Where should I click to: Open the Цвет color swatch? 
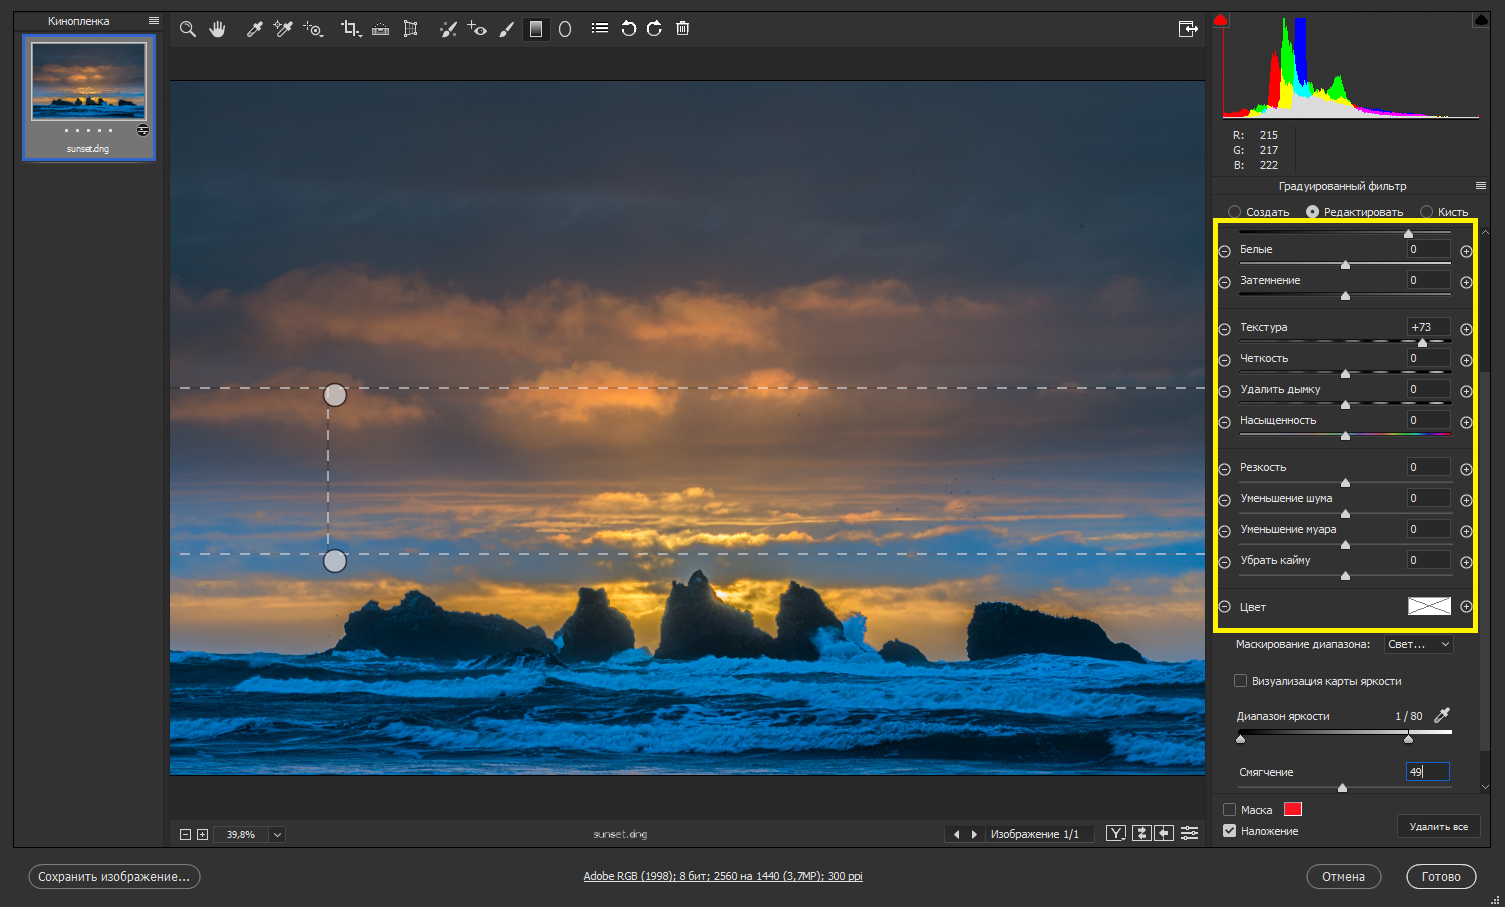coord(1429,606)
